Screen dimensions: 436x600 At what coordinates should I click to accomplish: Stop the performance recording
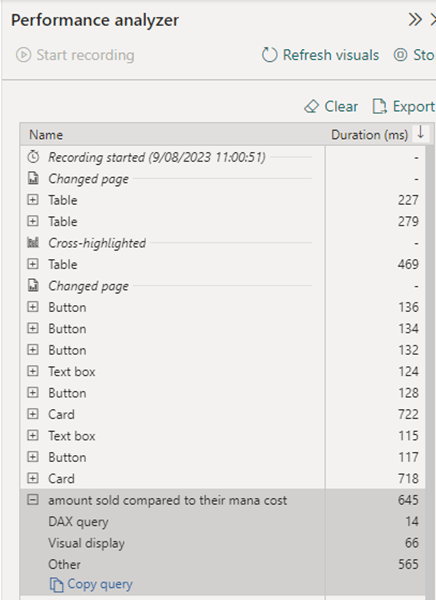(415, 55)
